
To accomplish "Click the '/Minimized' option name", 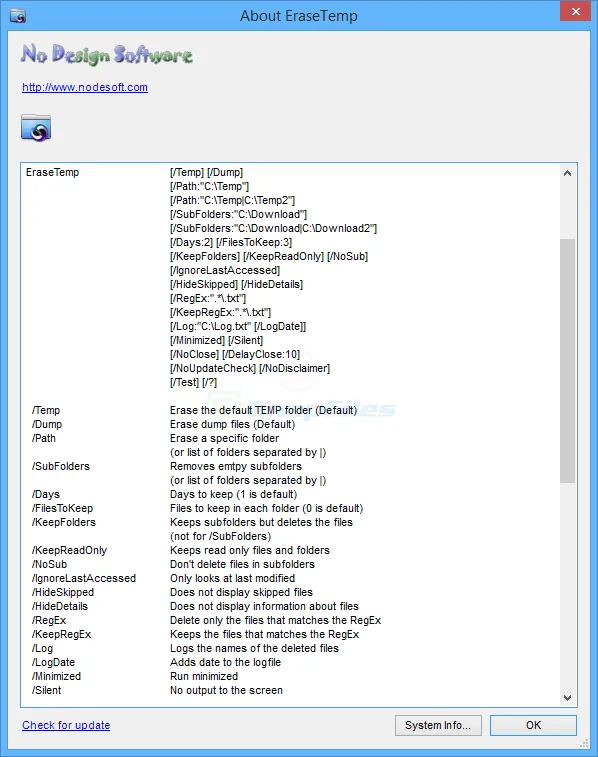I will point(56,676).
